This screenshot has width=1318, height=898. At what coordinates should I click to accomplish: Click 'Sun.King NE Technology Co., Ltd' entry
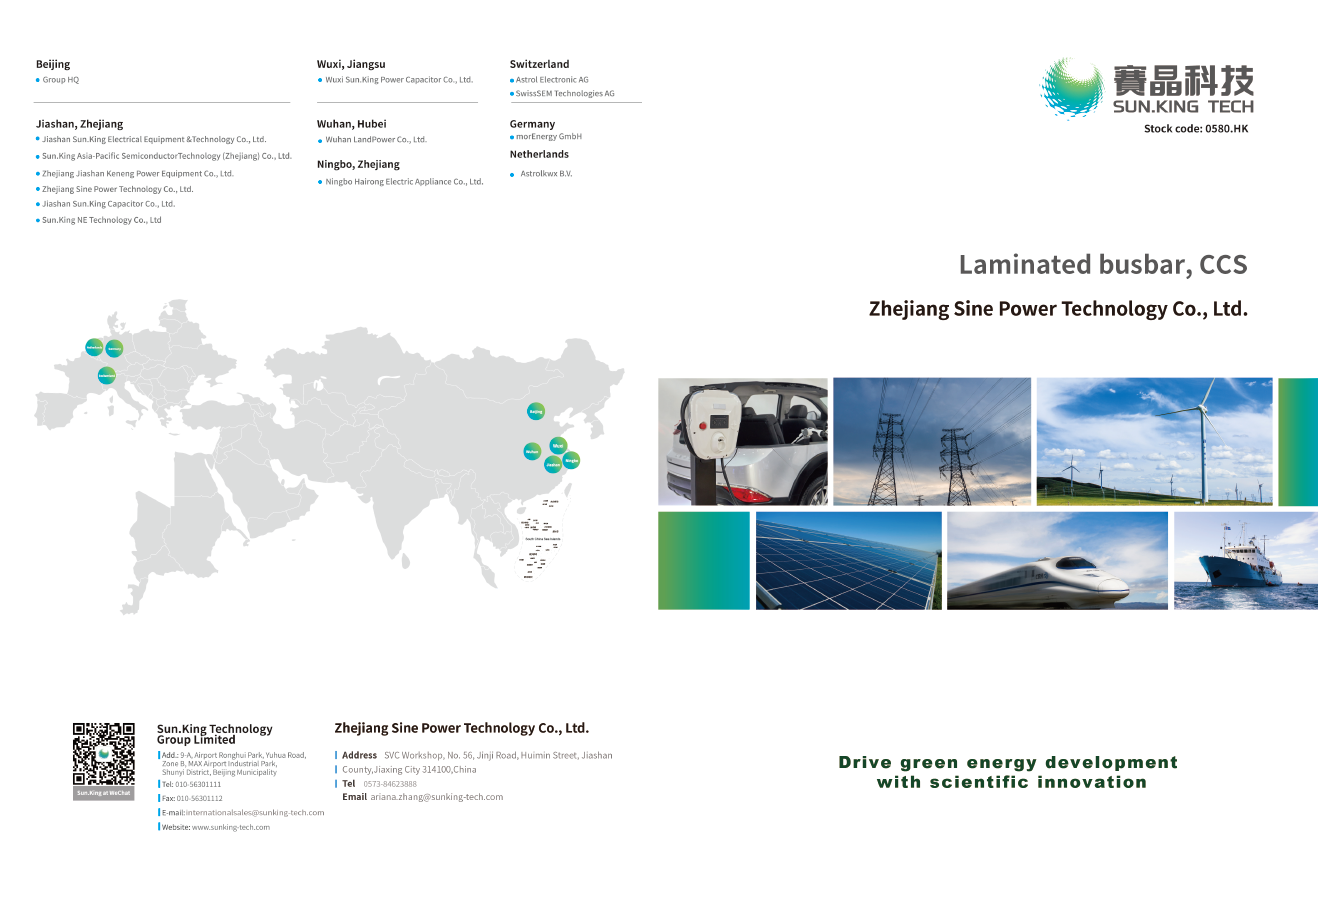click(102, 220)
